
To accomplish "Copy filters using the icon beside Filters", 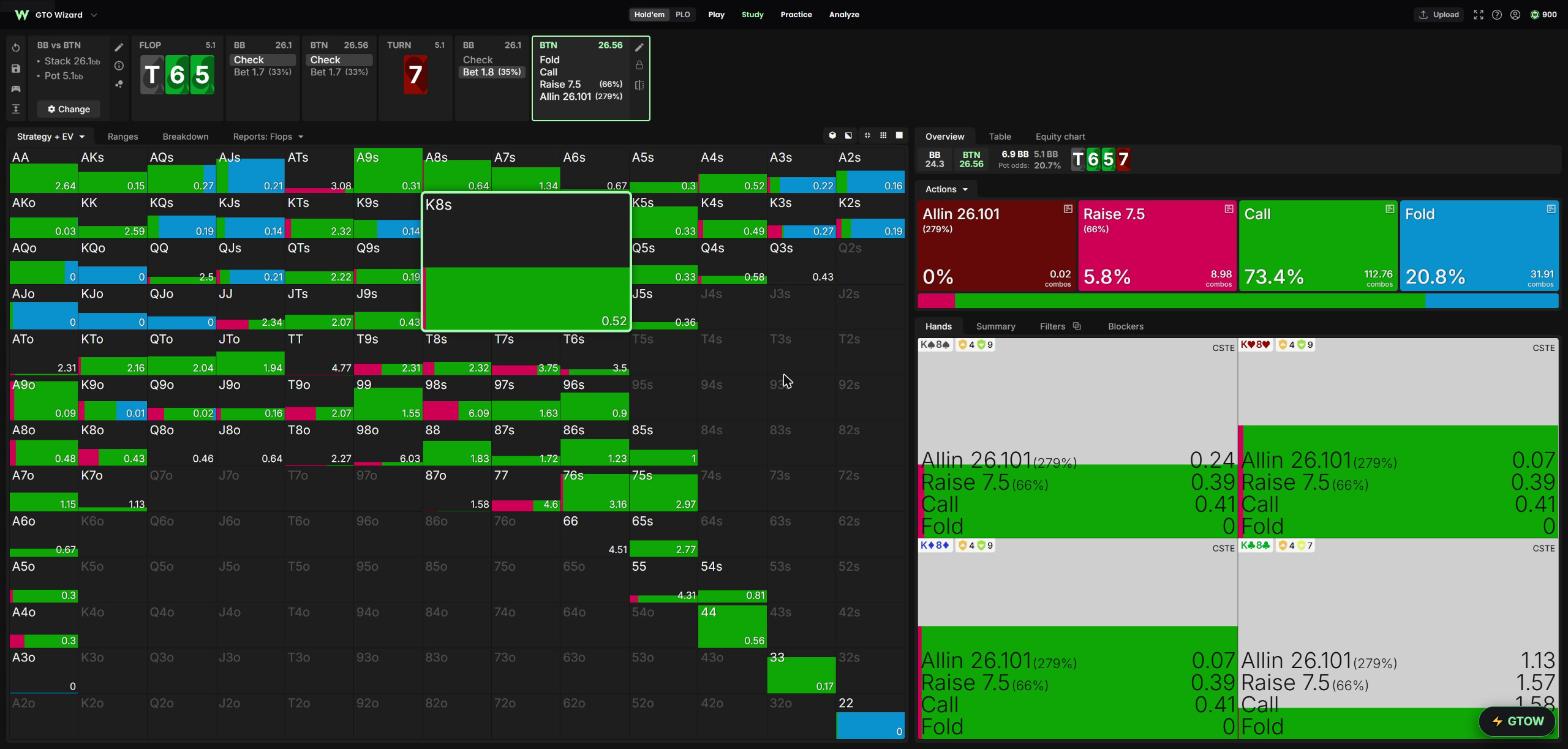I will tap(1077, 326).
